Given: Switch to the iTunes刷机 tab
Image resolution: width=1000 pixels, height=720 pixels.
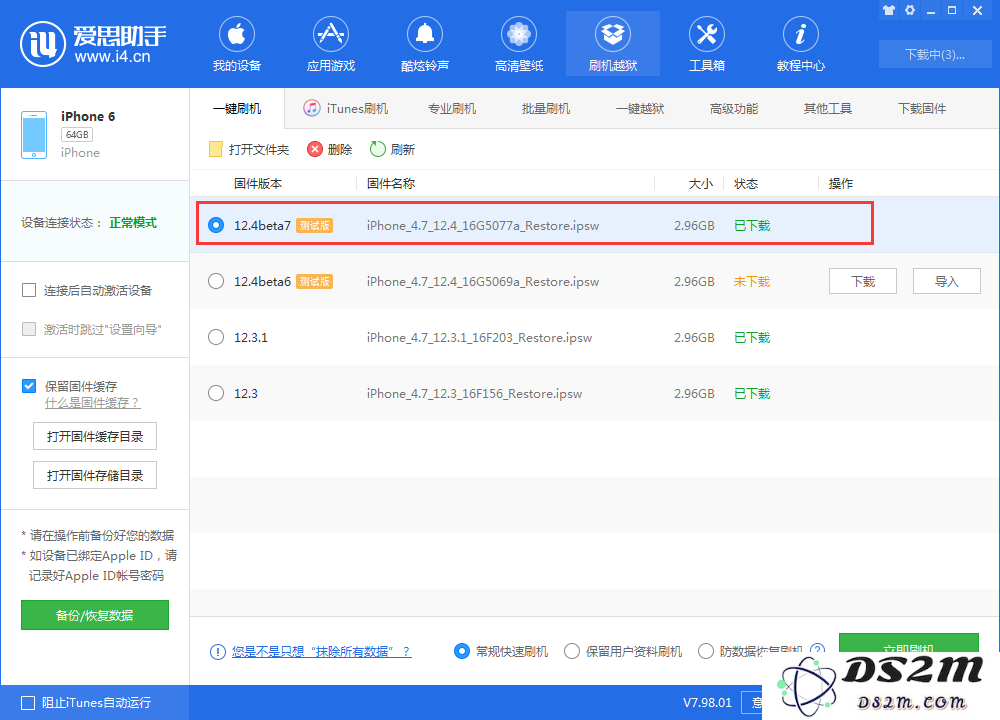Looking at the screenshot, I should pyautogui.click(x=346, y=108).
